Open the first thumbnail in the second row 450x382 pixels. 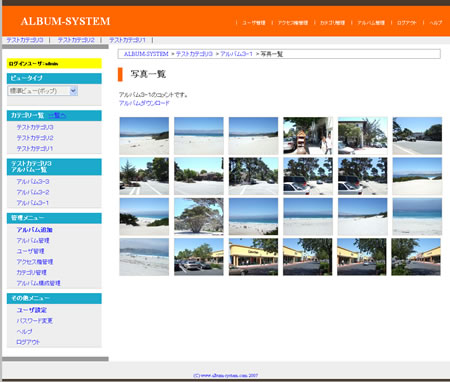point(144,176)
